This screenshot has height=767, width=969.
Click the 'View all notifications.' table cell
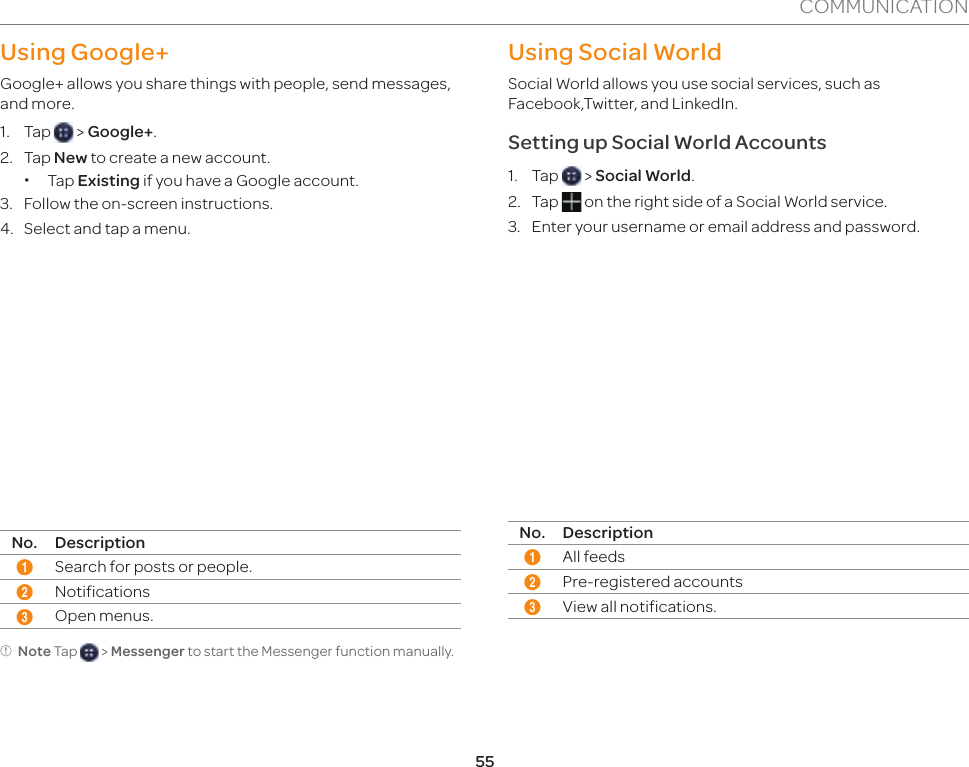pyautogui.click(x=639, y=607)
